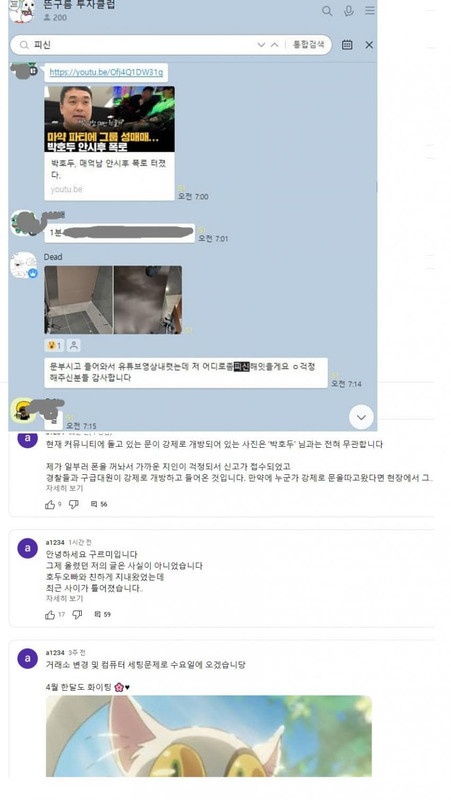Image resolution: width=451 pixels, height=800 pixels.
Task: Expand 자세히 보기 on the 구르미입니다 post
Action: pos(65,598)
